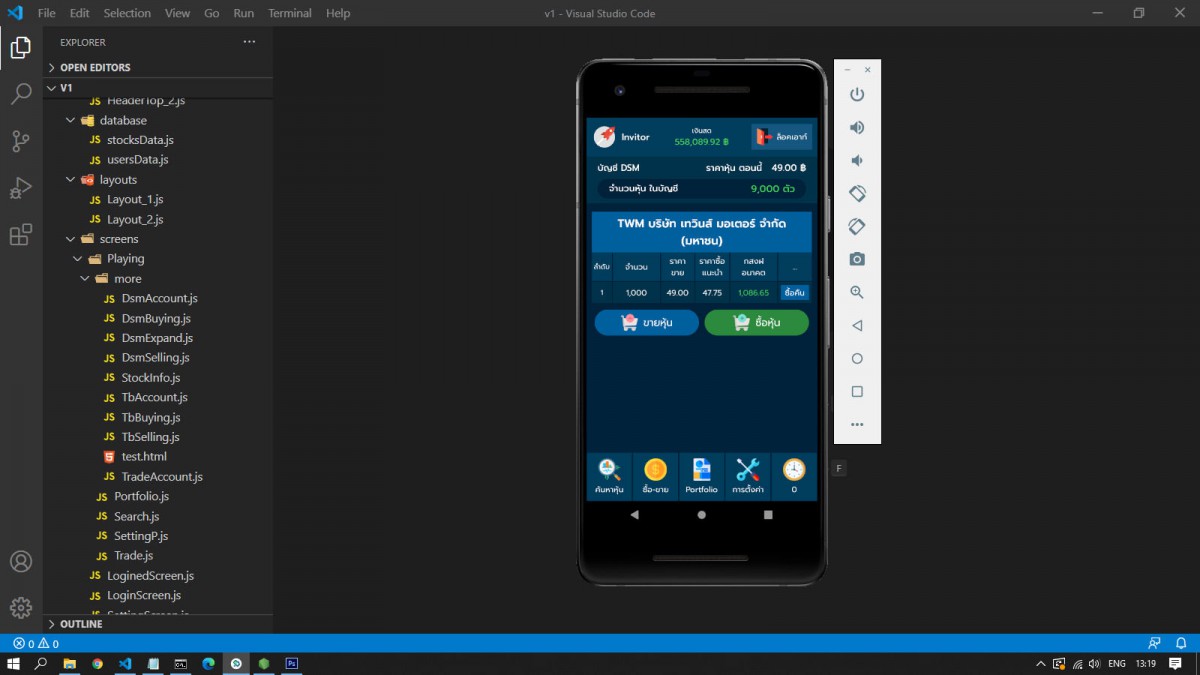The image size is (1200, 675).
Task: Tap the buy-sell coin tab in app
Action: (x=656, y=476)
